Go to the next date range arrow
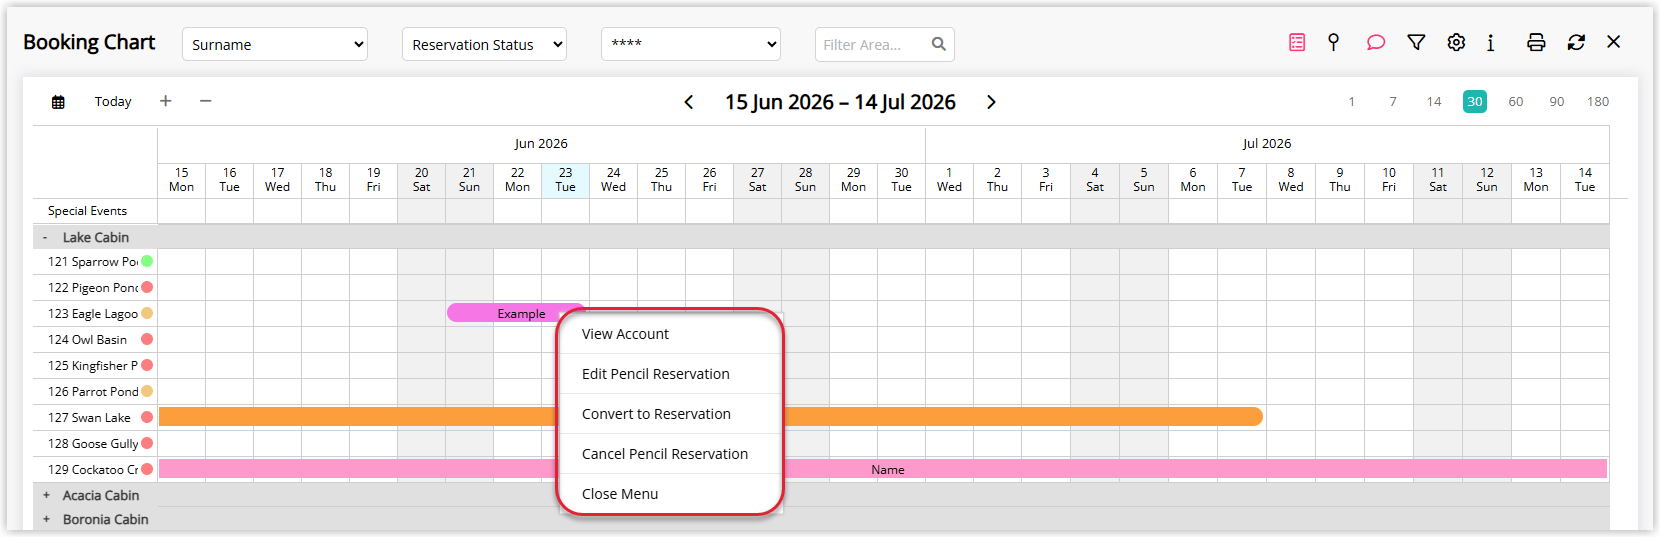 (991, 102)
